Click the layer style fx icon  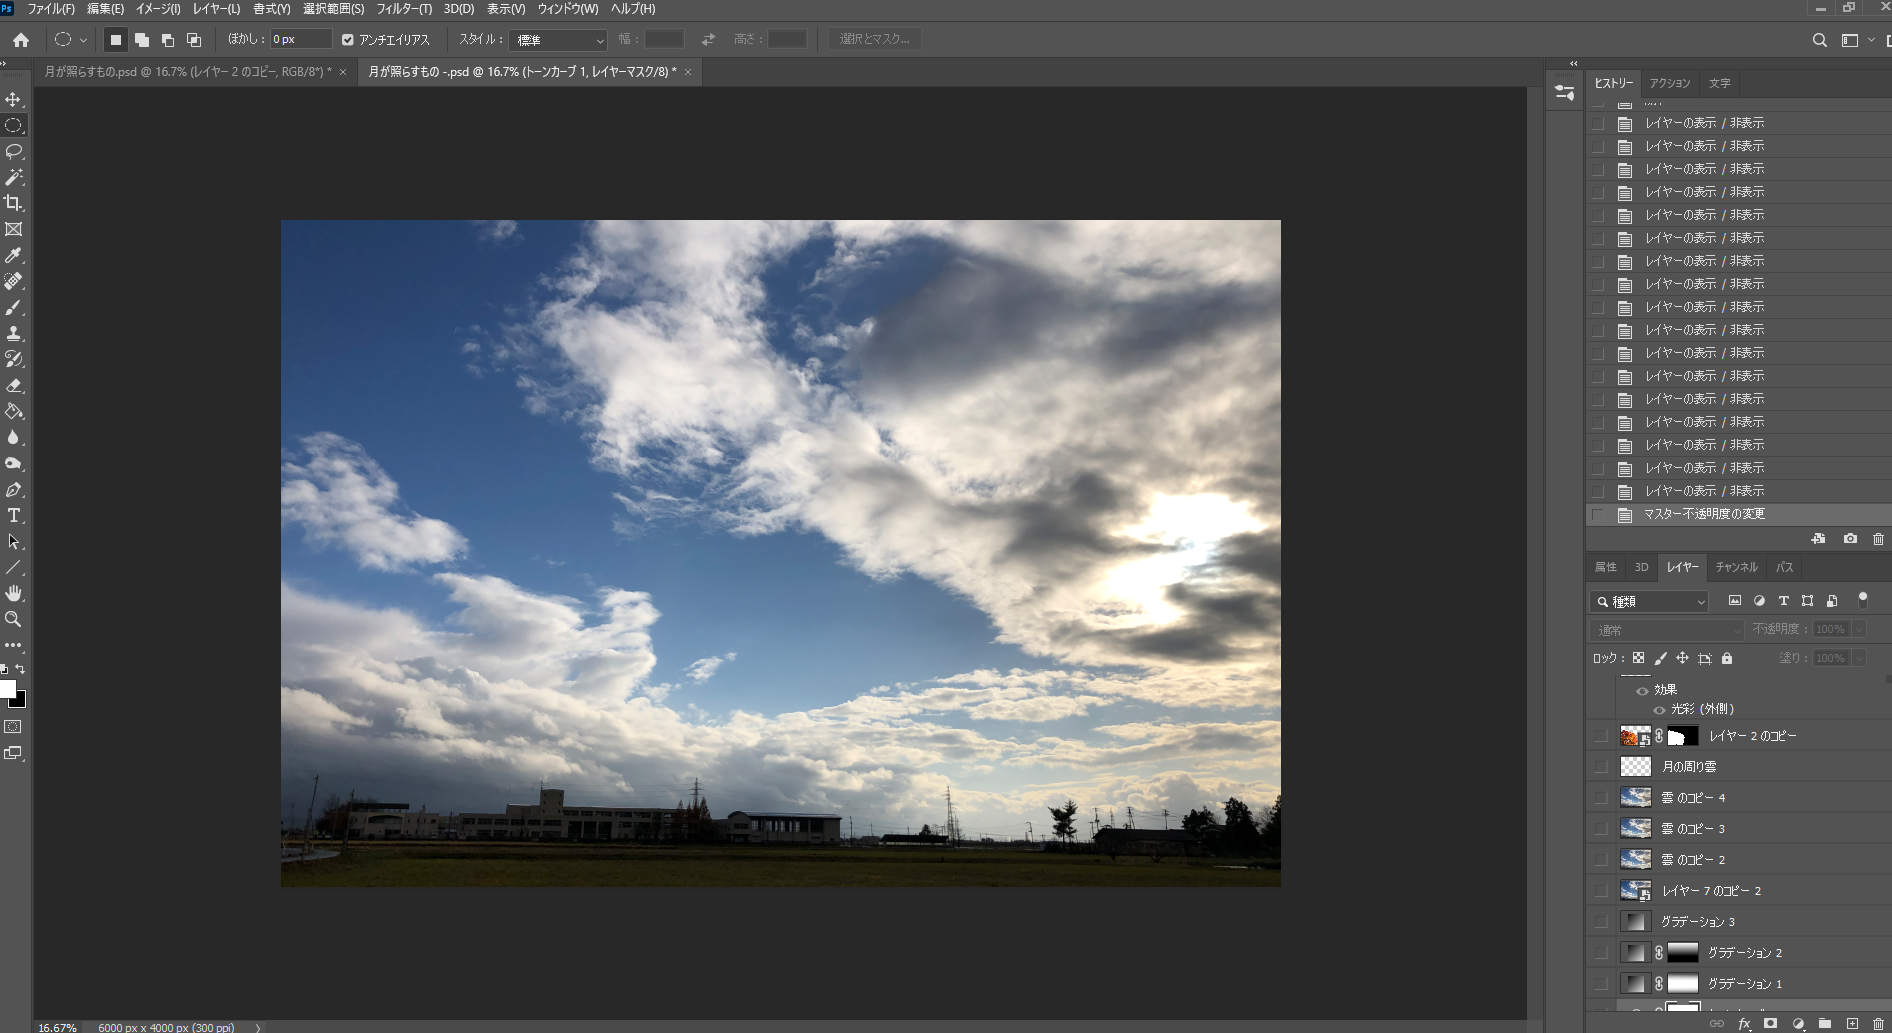pos(1744,1024)
